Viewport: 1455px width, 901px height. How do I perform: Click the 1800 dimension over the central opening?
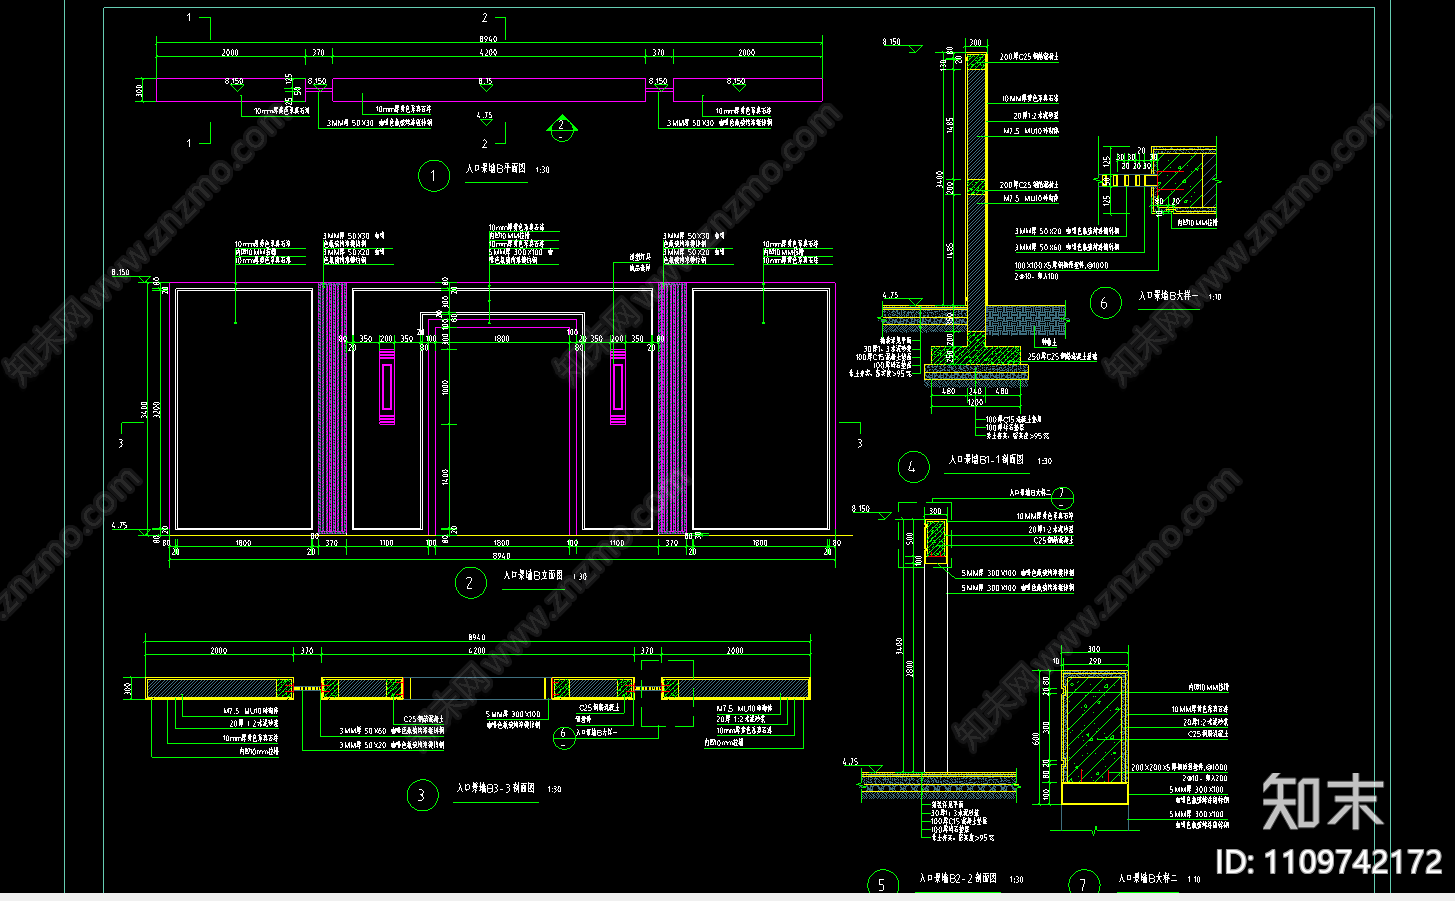(501, 339)
